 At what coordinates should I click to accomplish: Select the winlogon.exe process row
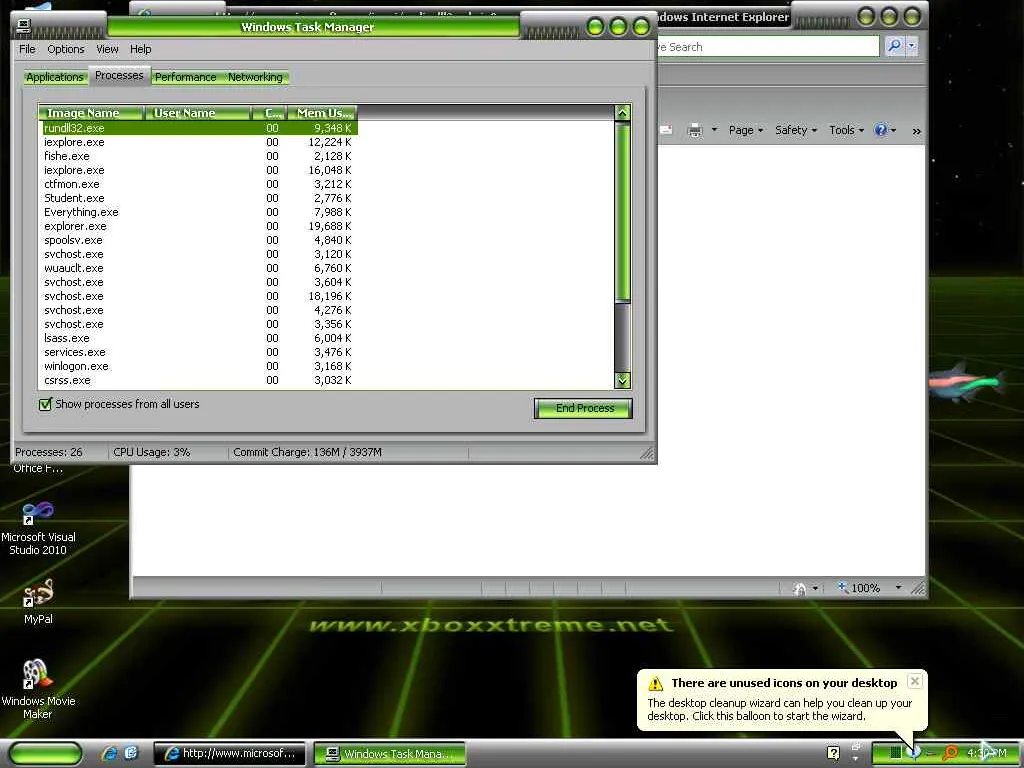point(198,366)
